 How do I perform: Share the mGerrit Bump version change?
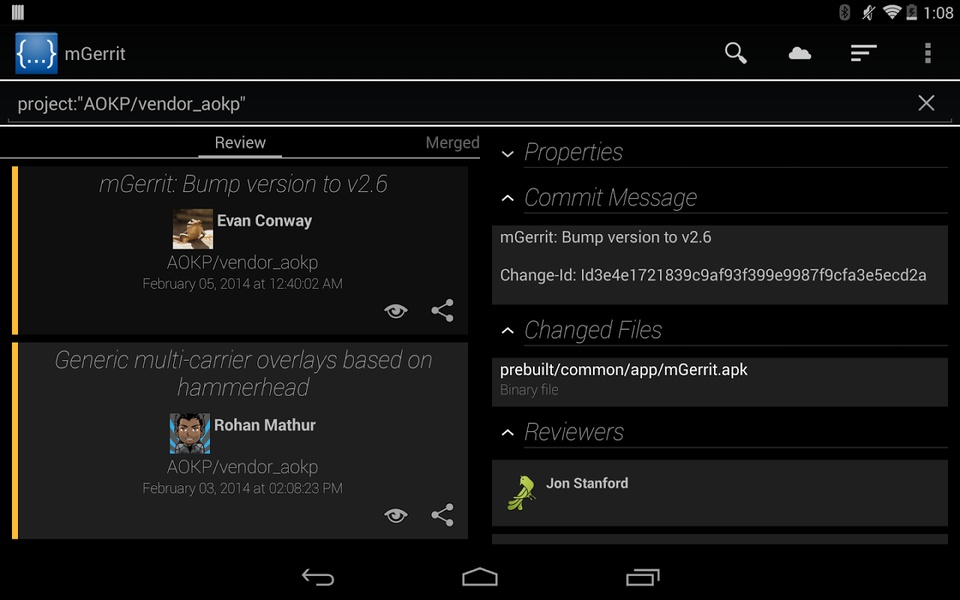(x=442, y=310)
